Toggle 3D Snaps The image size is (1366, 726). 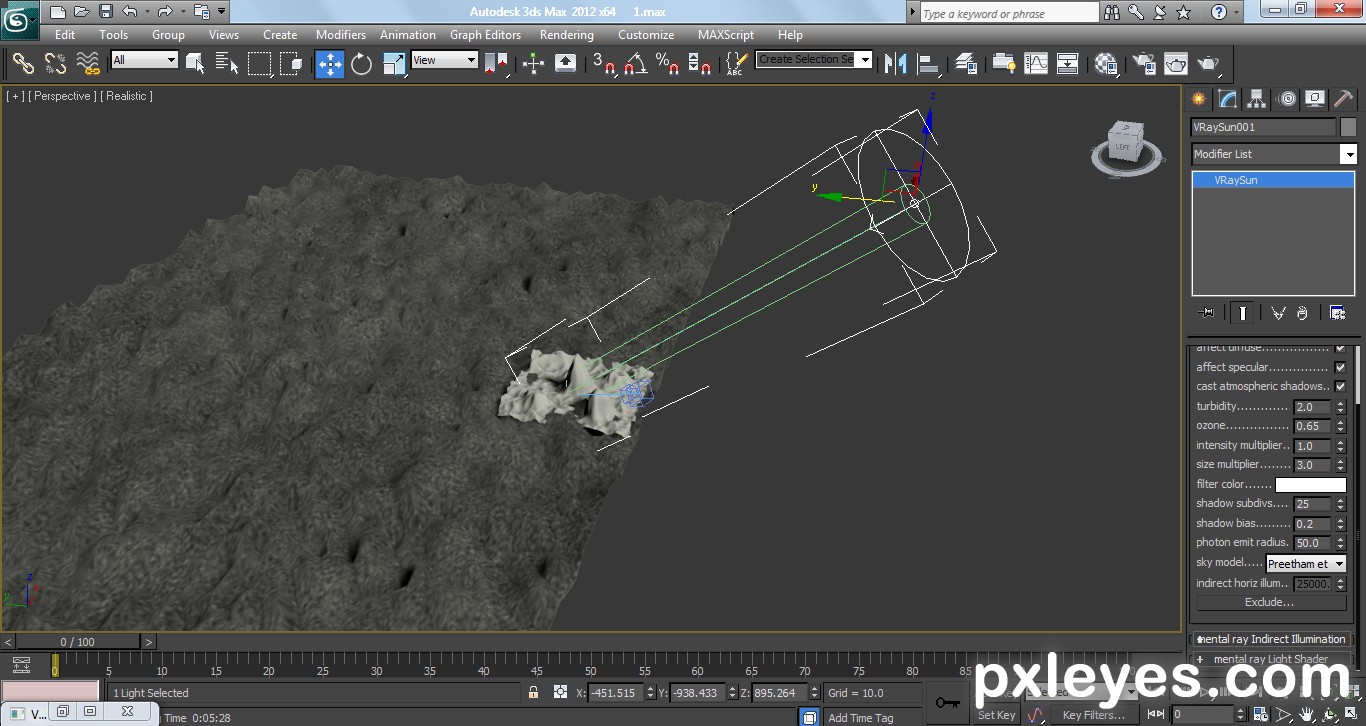(604, 64)
